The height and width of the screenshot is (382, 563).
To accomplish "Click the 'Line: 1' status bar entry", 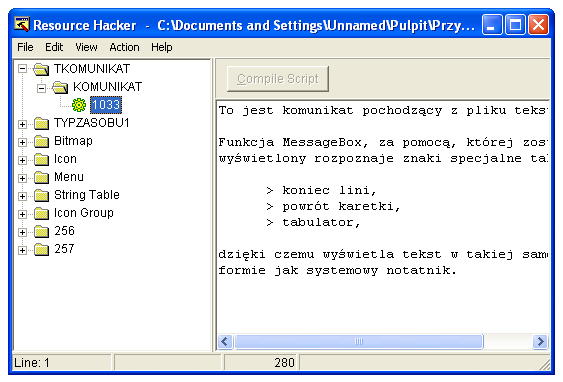I will [32, 363].
